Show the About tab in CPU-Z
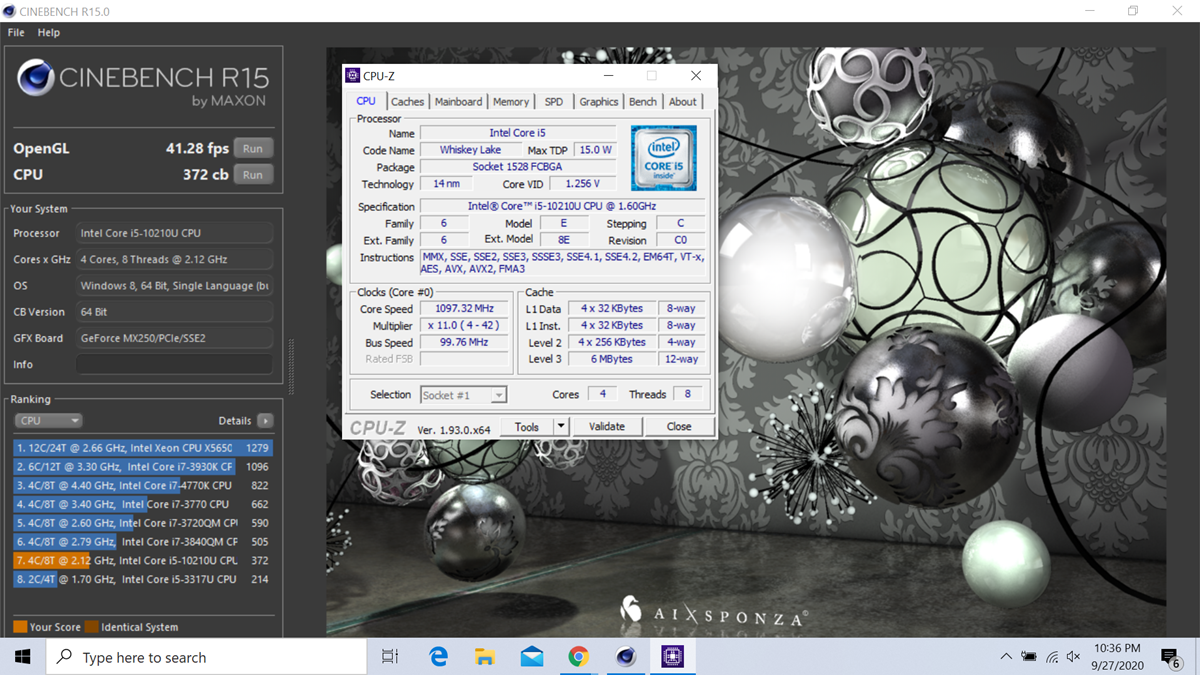The width and height of the screenshot is (1200, 675). [683, 102]
